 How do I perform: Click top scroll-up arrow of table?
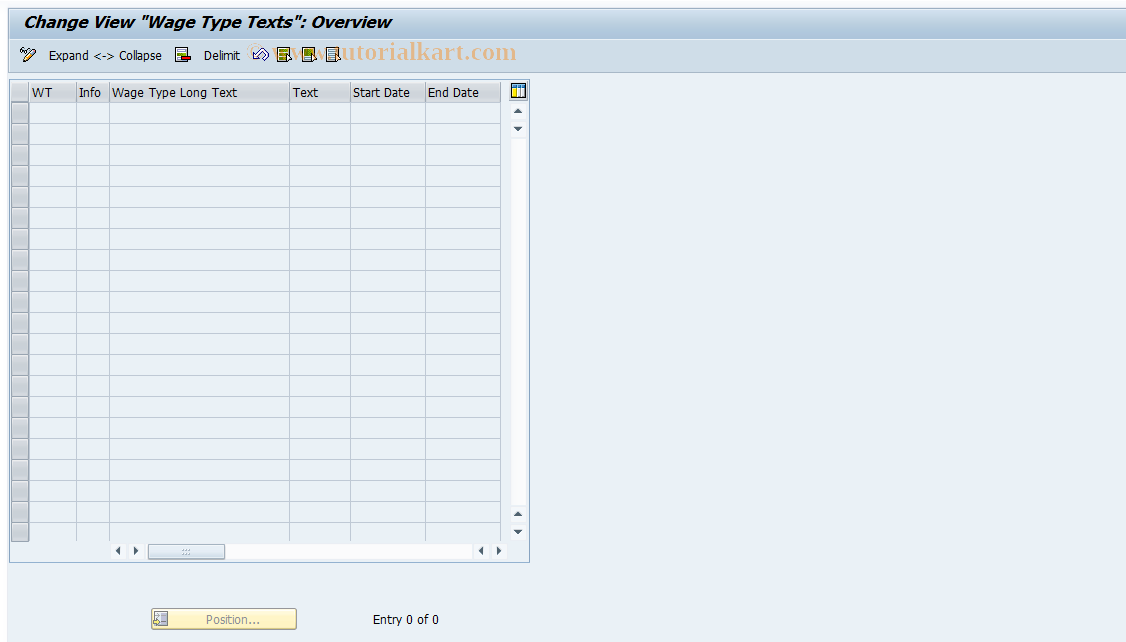(x=518, y=111)
